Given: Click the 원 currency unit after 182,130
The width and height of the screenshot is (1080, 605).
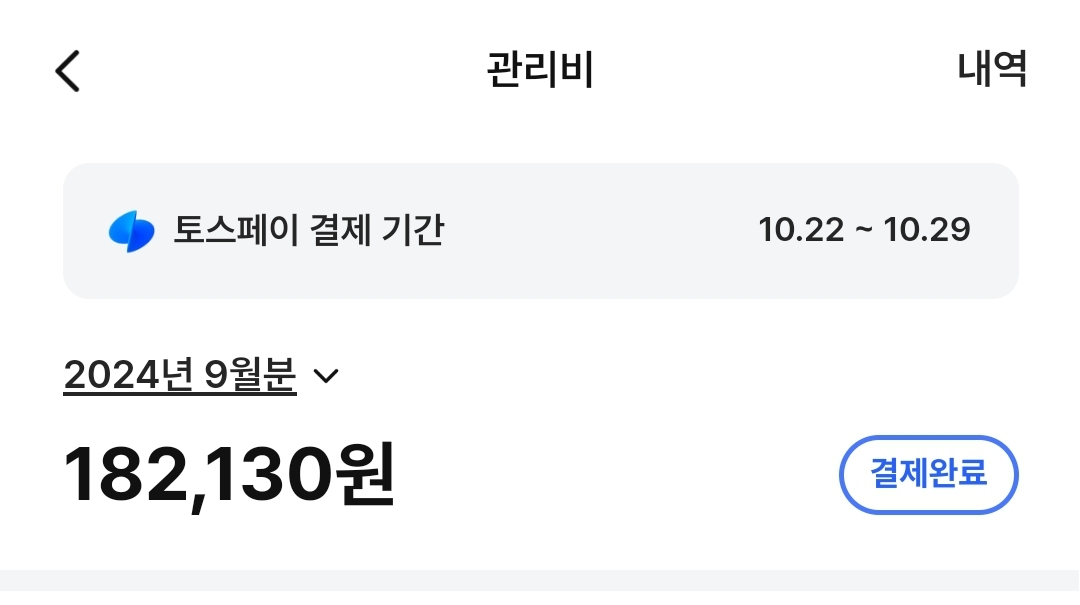Looking at the screenshot, I should click(x=362, y=475).
